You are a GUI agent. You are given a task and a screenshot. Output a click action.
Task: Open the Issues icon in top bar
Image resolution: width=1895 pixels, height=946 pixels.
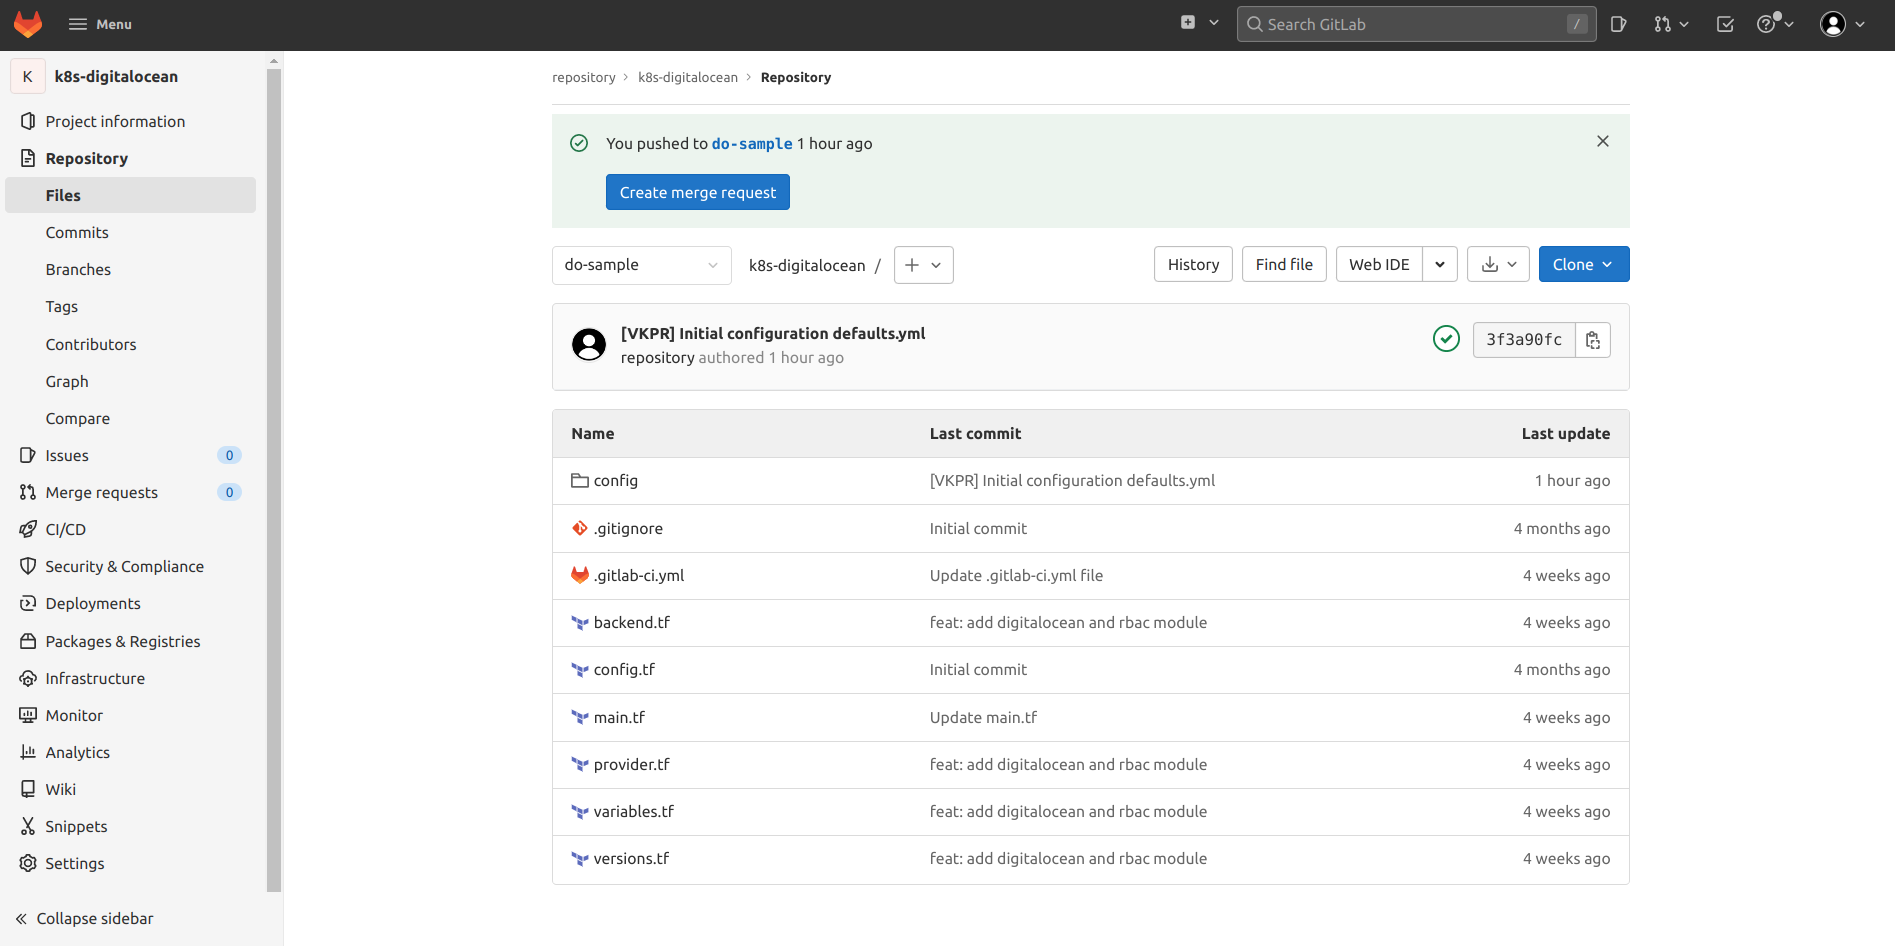(x=1619, y=24)
